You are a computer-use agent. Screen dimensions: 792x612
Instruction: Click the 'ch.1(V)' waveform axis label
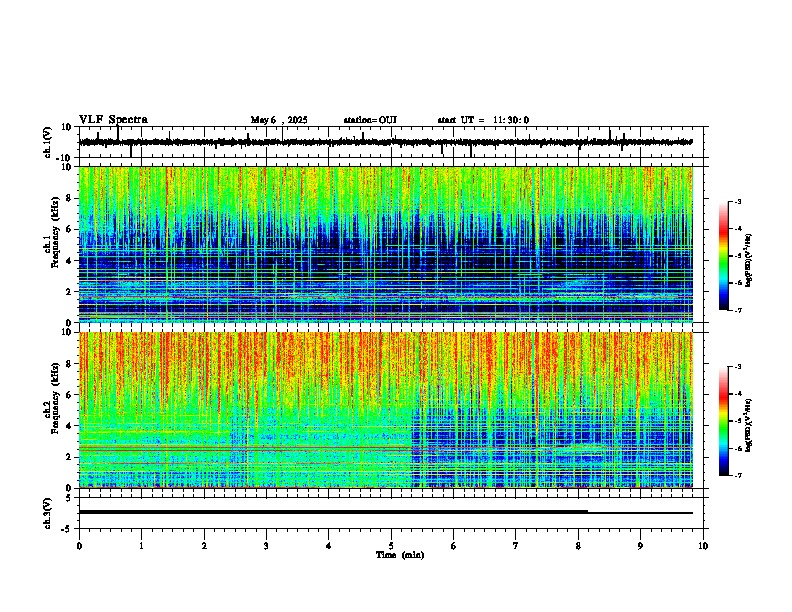point(48,142)
